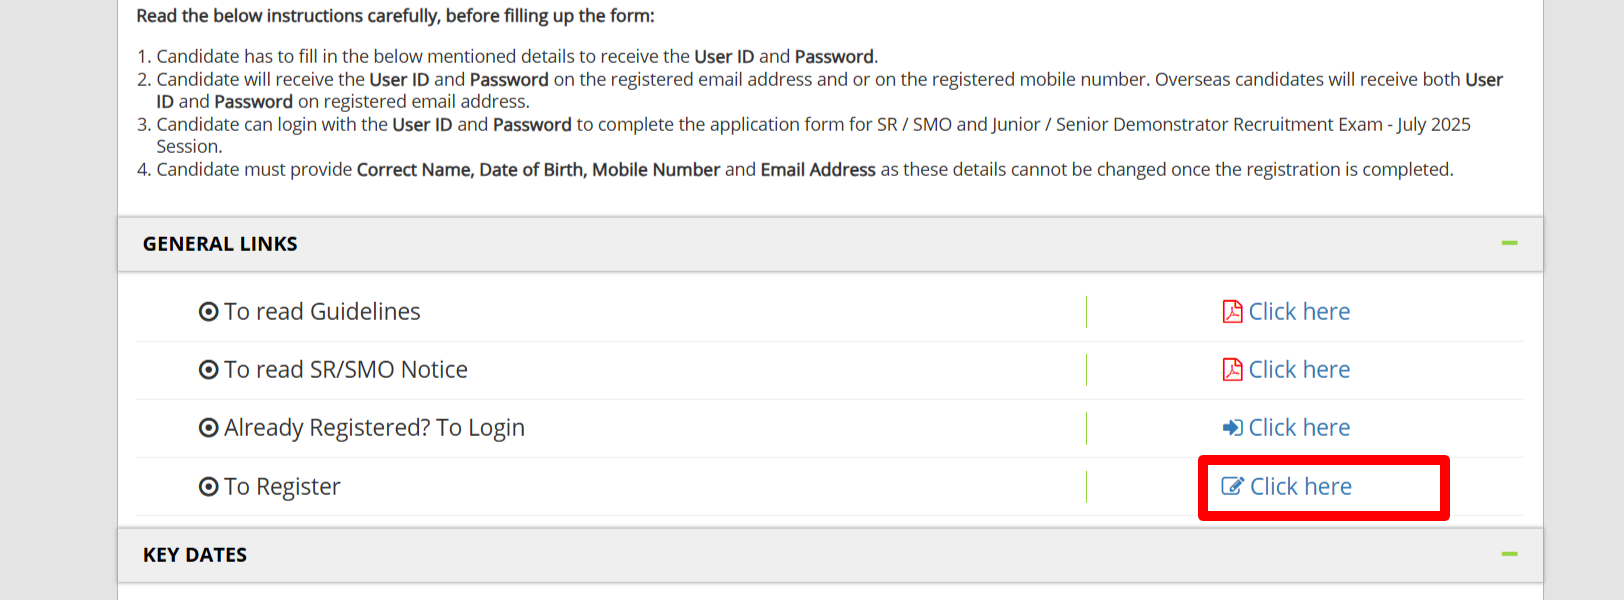Select the target icon beside To read Guidelines
Image resolution: width=1624 pixels, height=600 pixels.
pos(207,311)
